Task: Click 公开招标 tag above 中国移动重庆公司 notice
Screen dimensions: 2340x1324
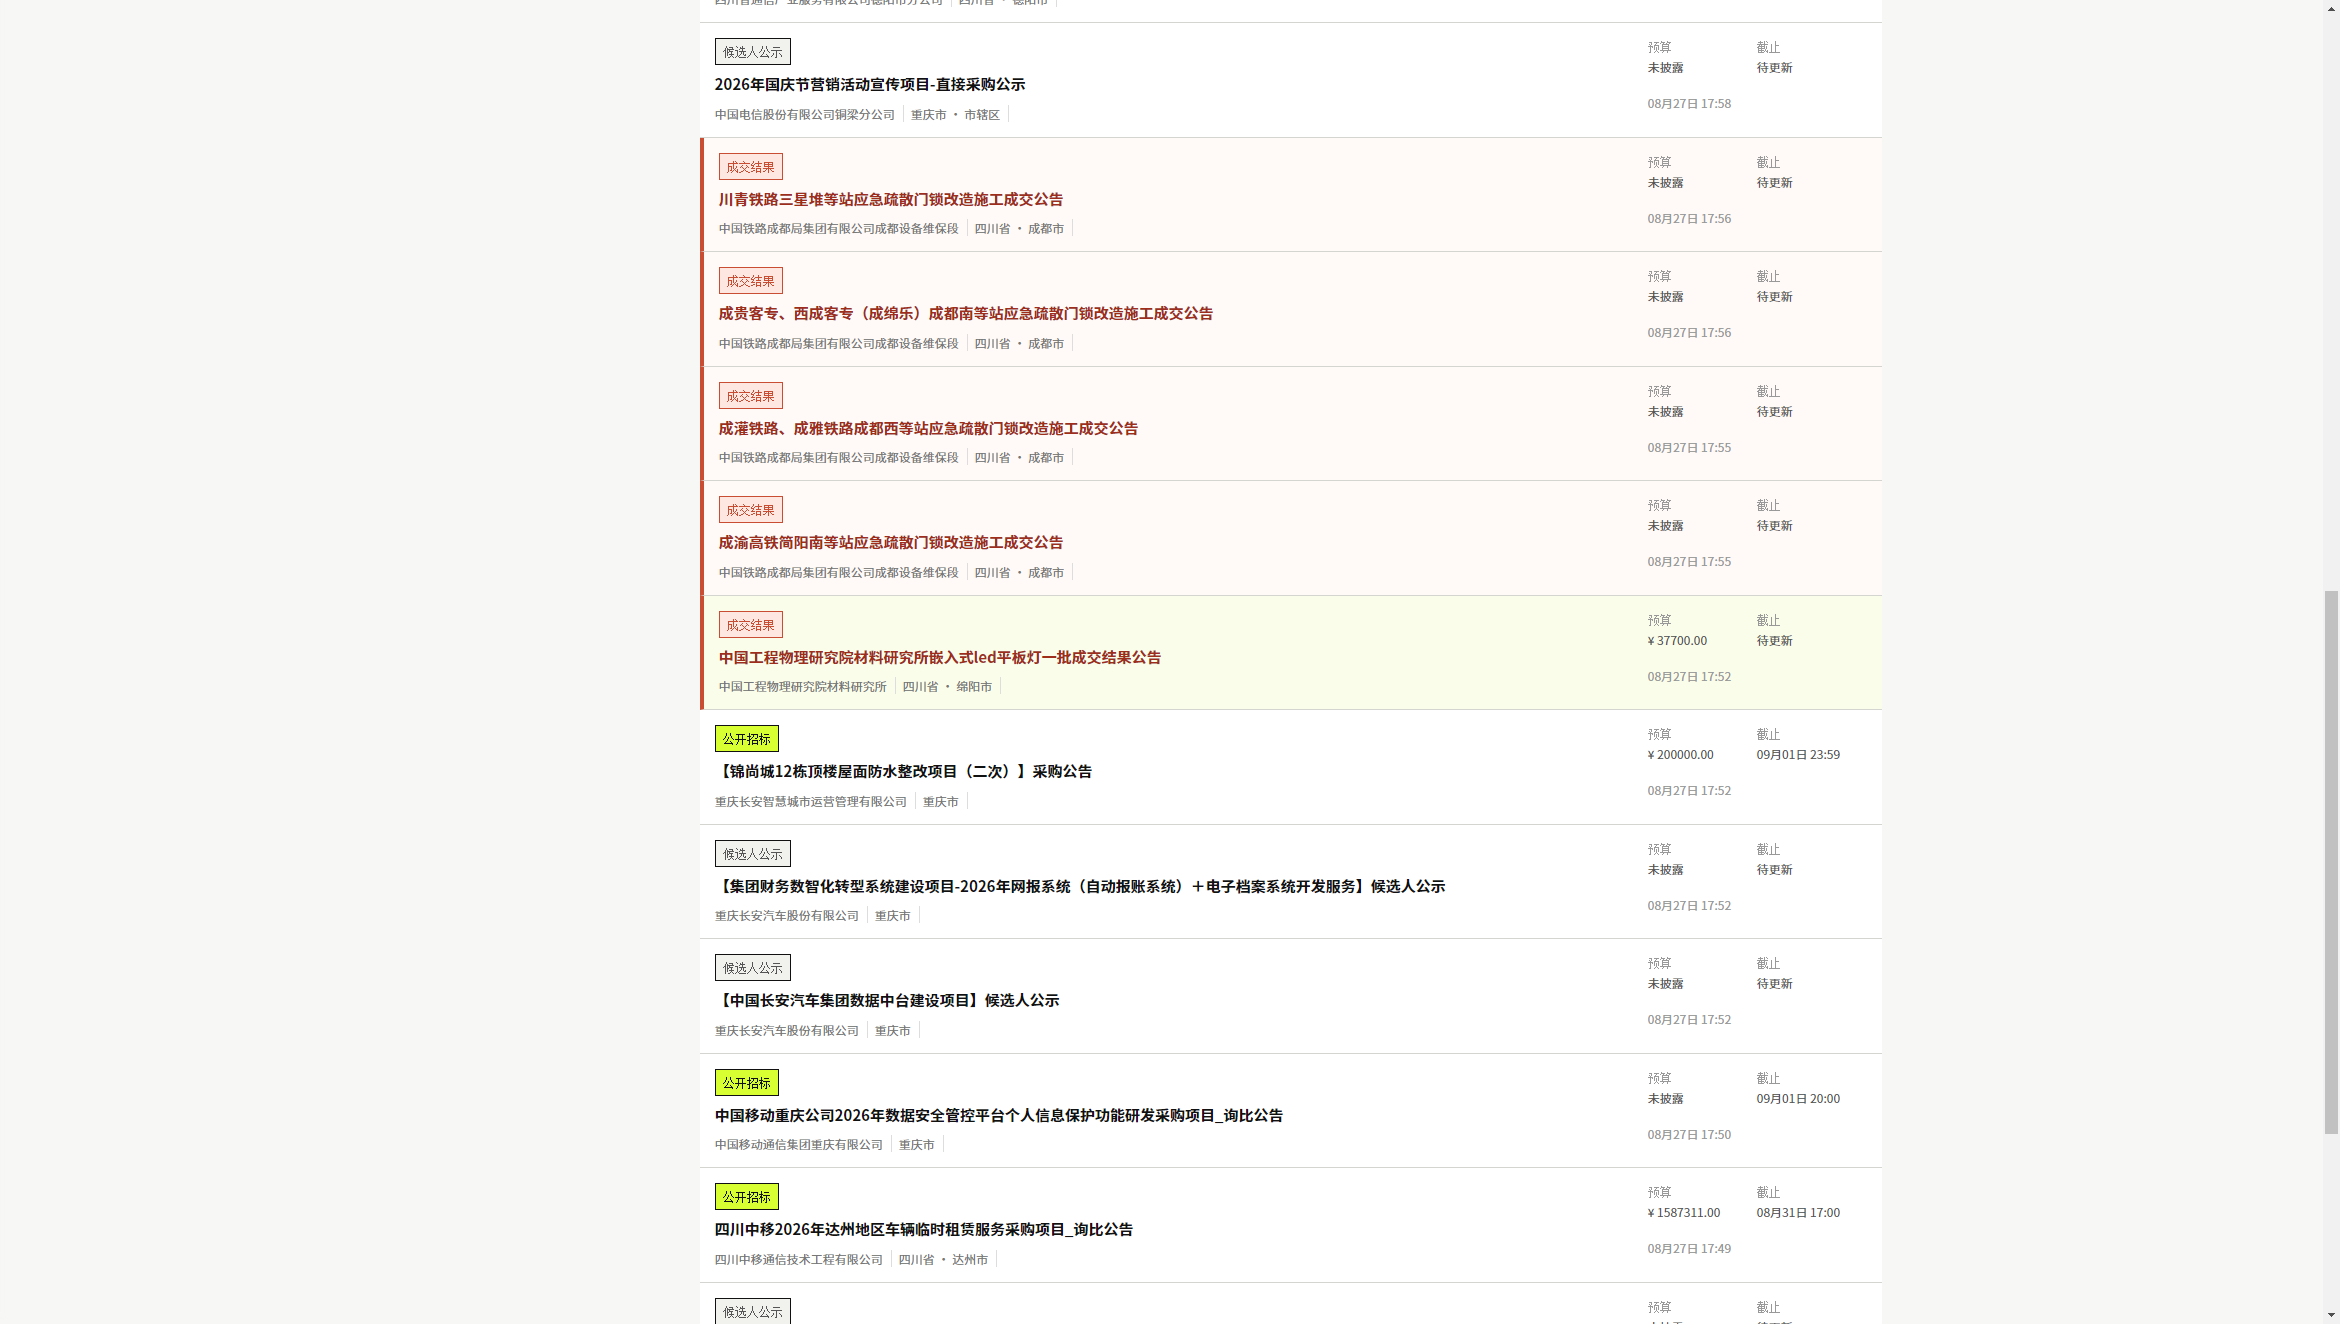Action: (x=746, y=1083)
